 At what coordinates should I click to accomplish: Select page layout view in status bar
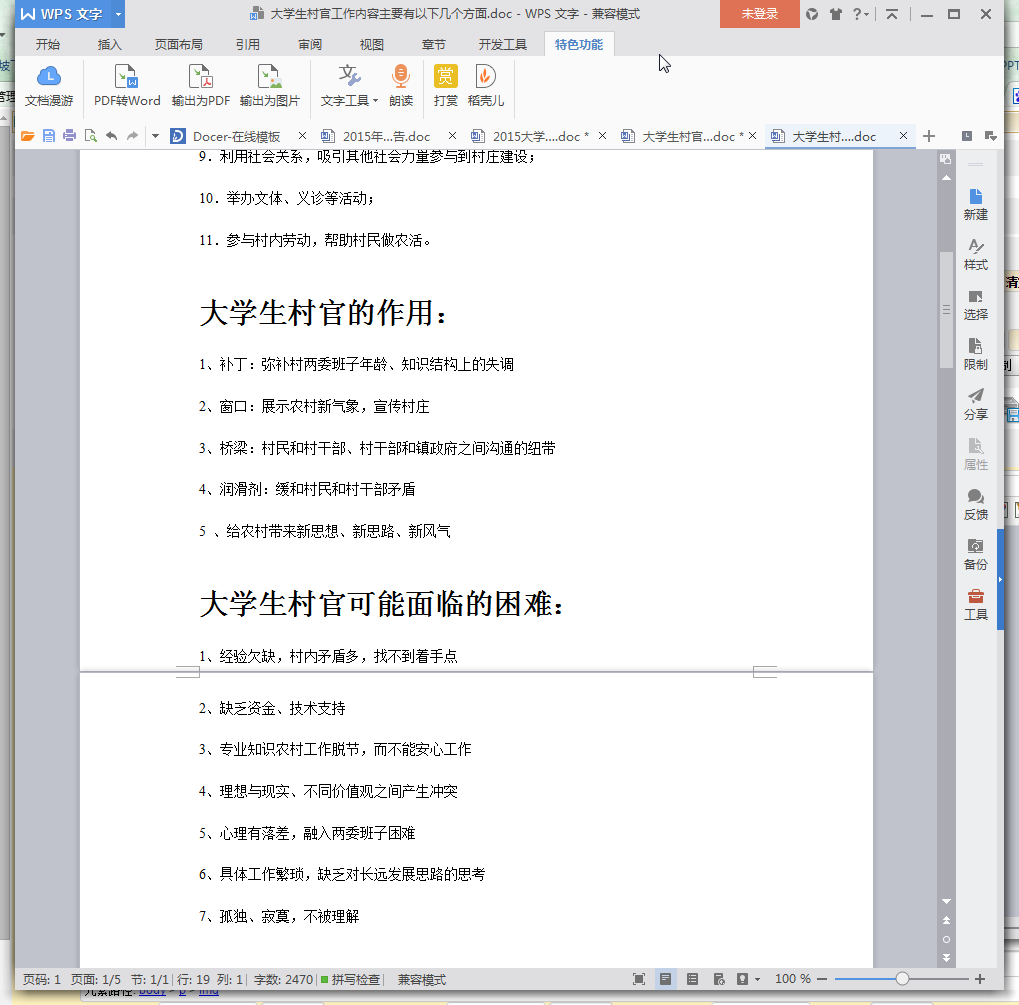665,979
